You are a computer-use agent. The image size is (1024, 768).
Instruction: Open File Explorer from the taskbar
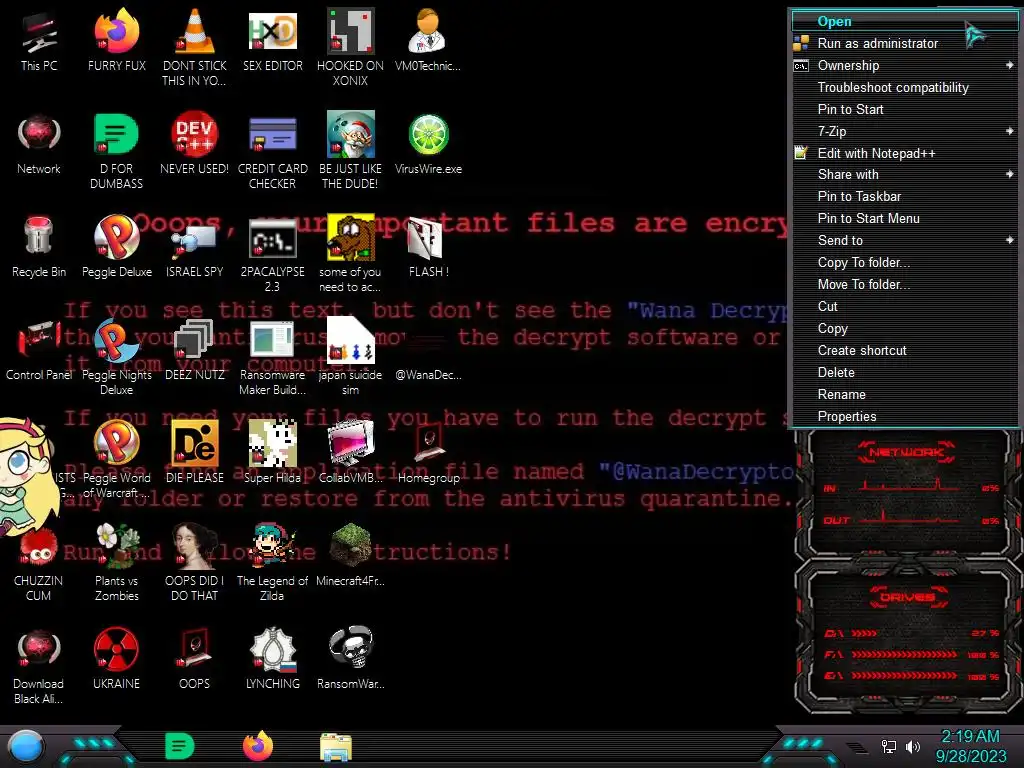click(x=336, y=747)
